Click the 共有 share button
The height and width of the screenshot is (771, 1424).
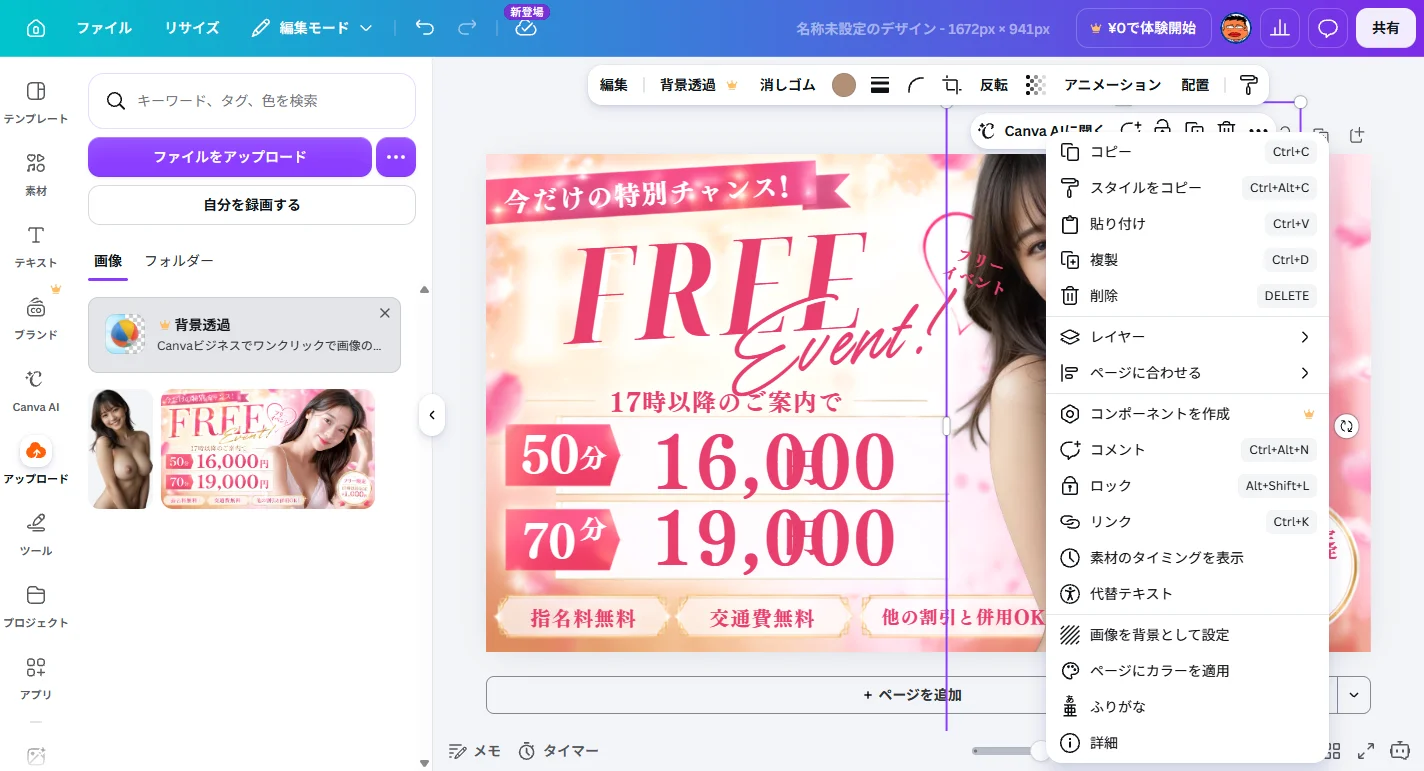pos(1386,28)
